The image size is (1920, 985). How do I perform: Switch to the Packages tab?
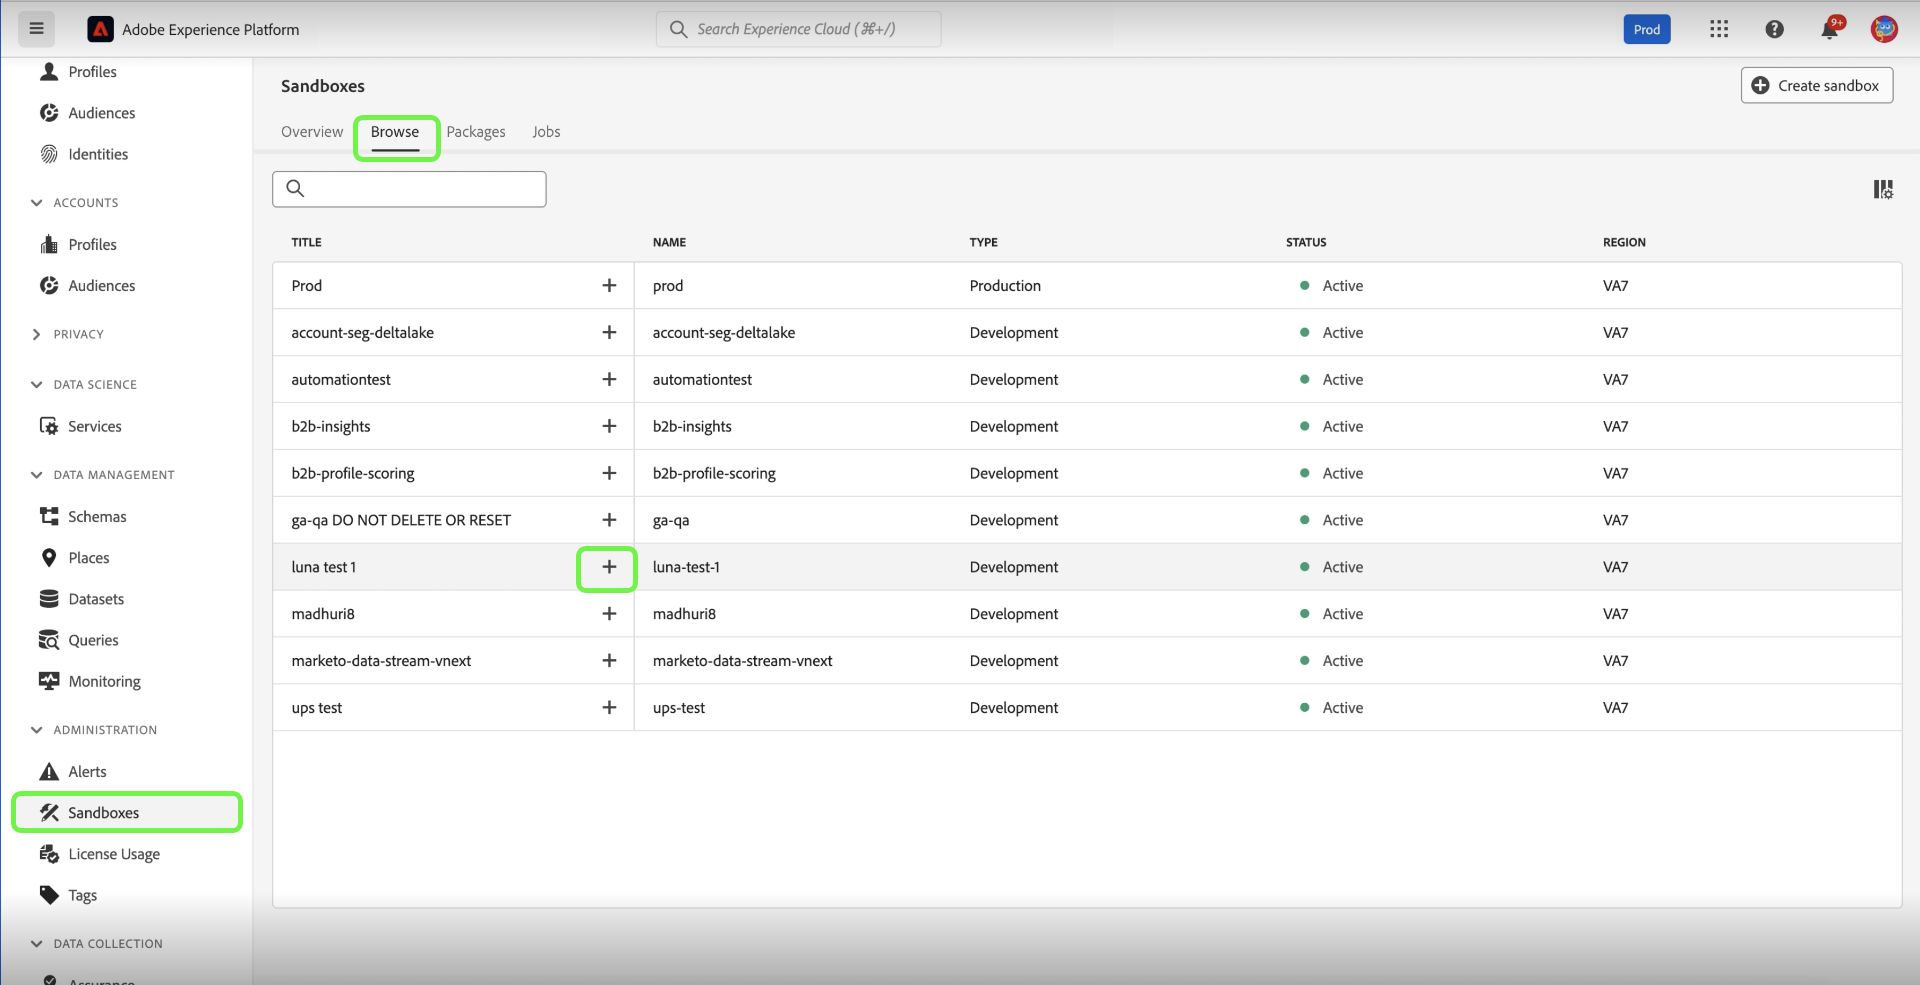(476, 132)
